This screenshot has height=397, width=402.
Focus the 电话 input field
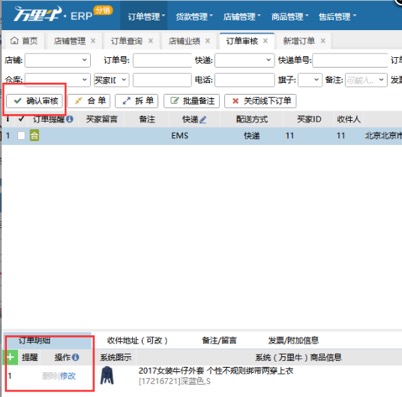pyautogui.click(x=244, y=80)
